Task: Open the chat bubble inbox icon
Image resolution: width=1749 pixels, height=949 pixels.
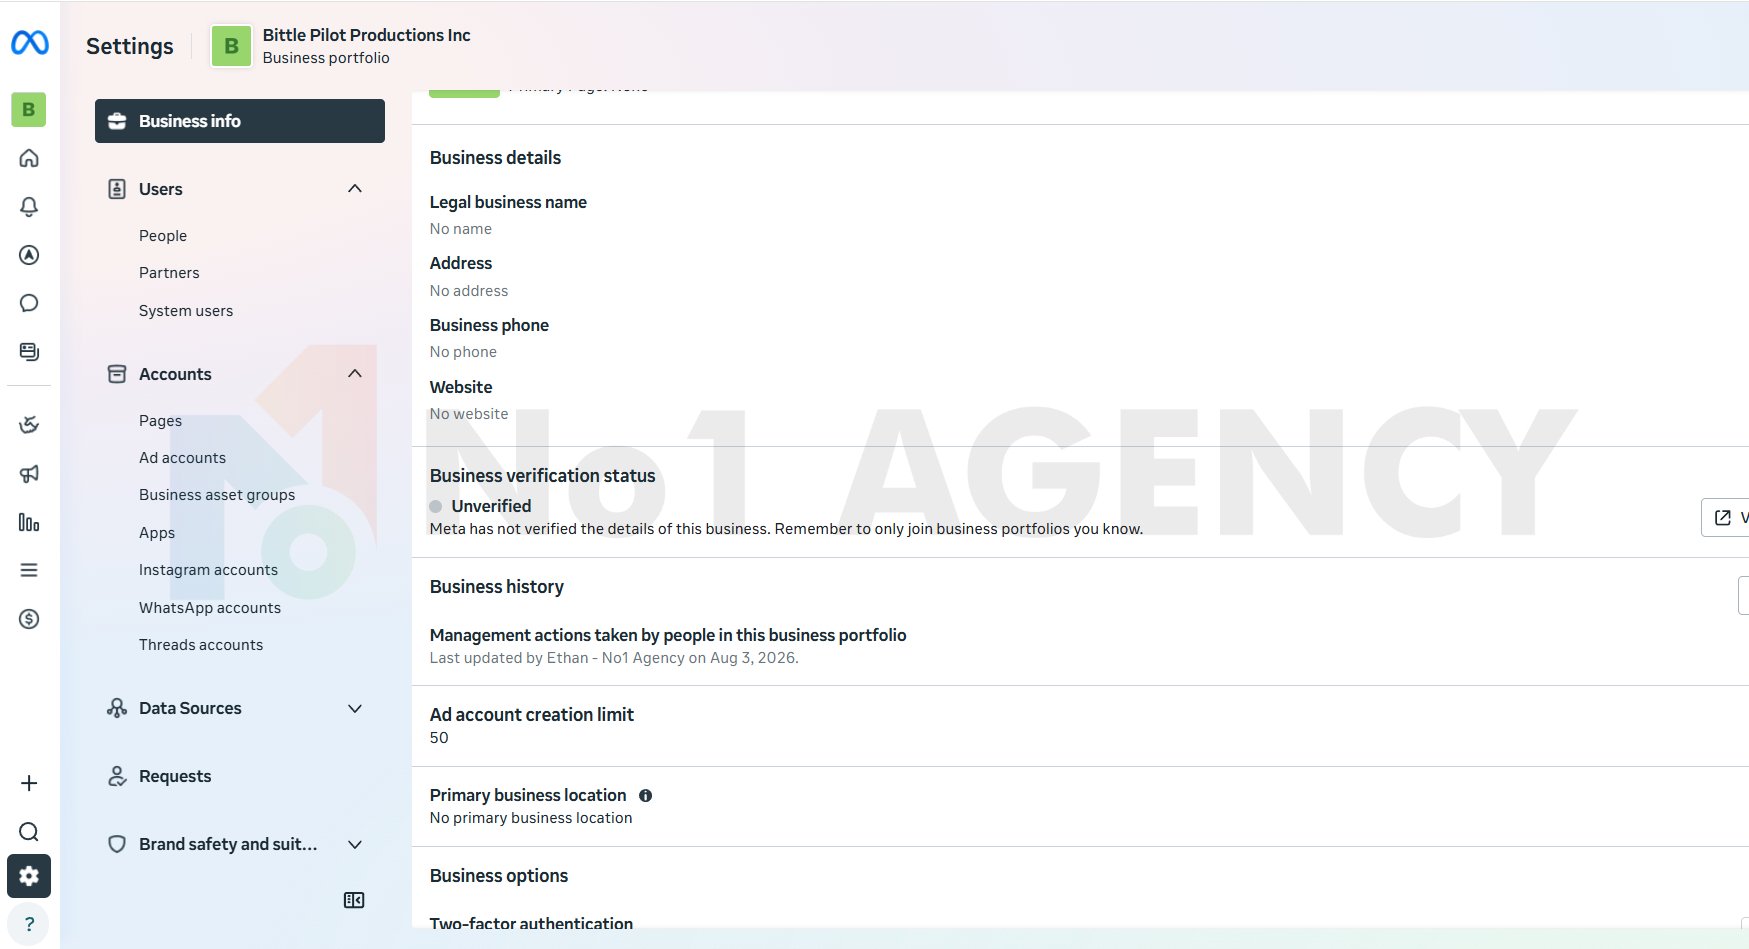Action: (29, 303)
